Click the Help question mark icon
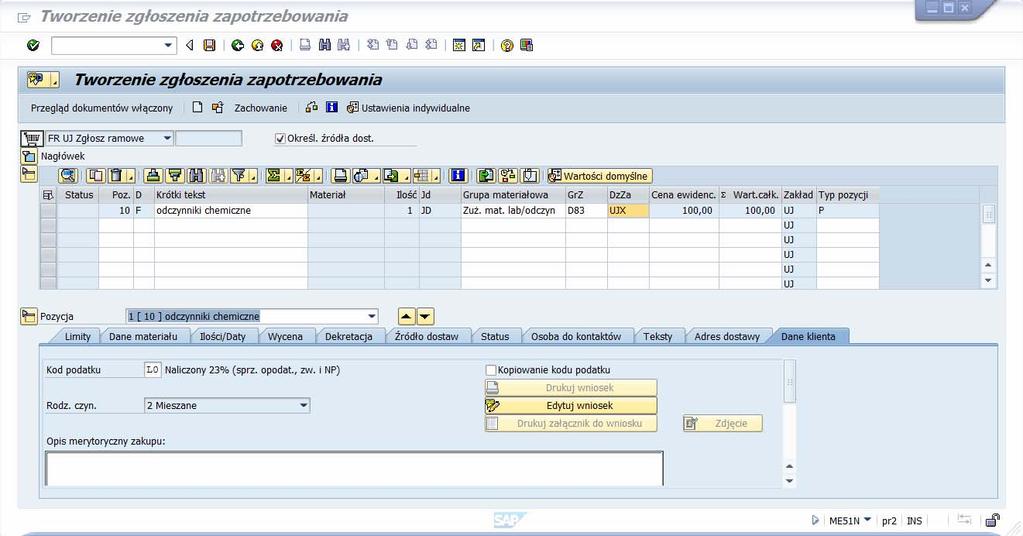 507,45
